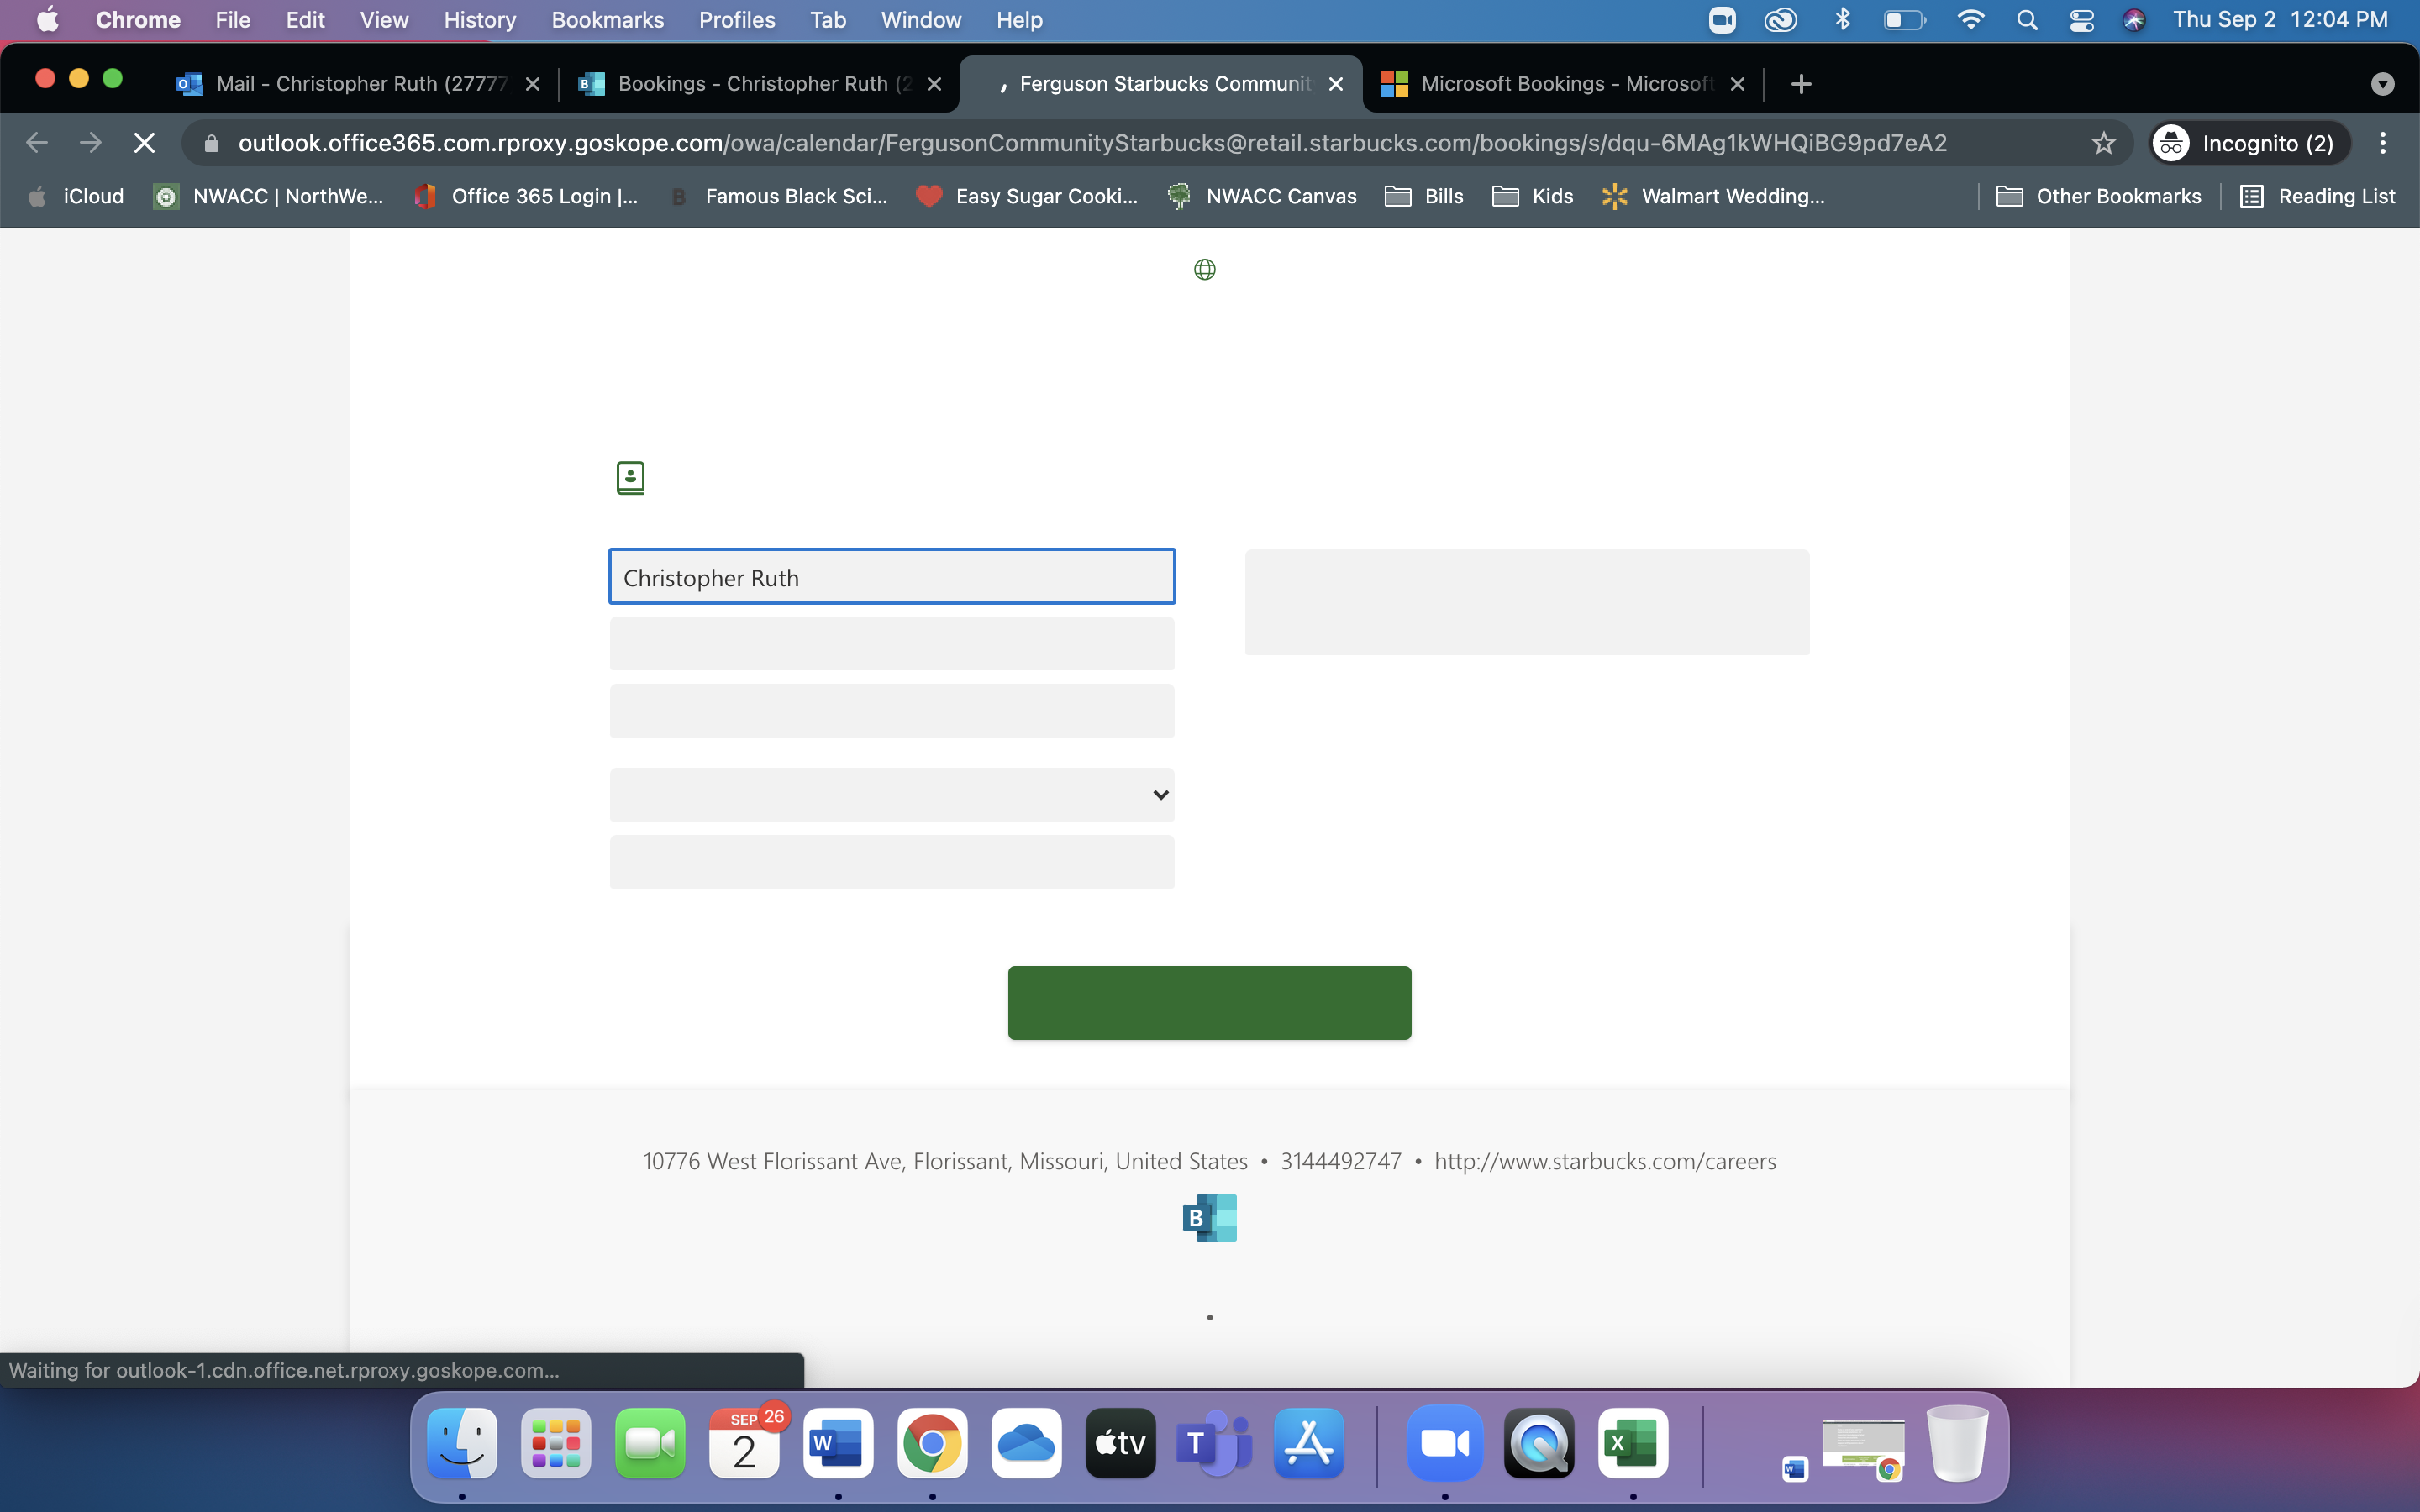Open the Chrome File menu
The height and width of the screenshot is (1512, 2420).
tap(232, 20)
